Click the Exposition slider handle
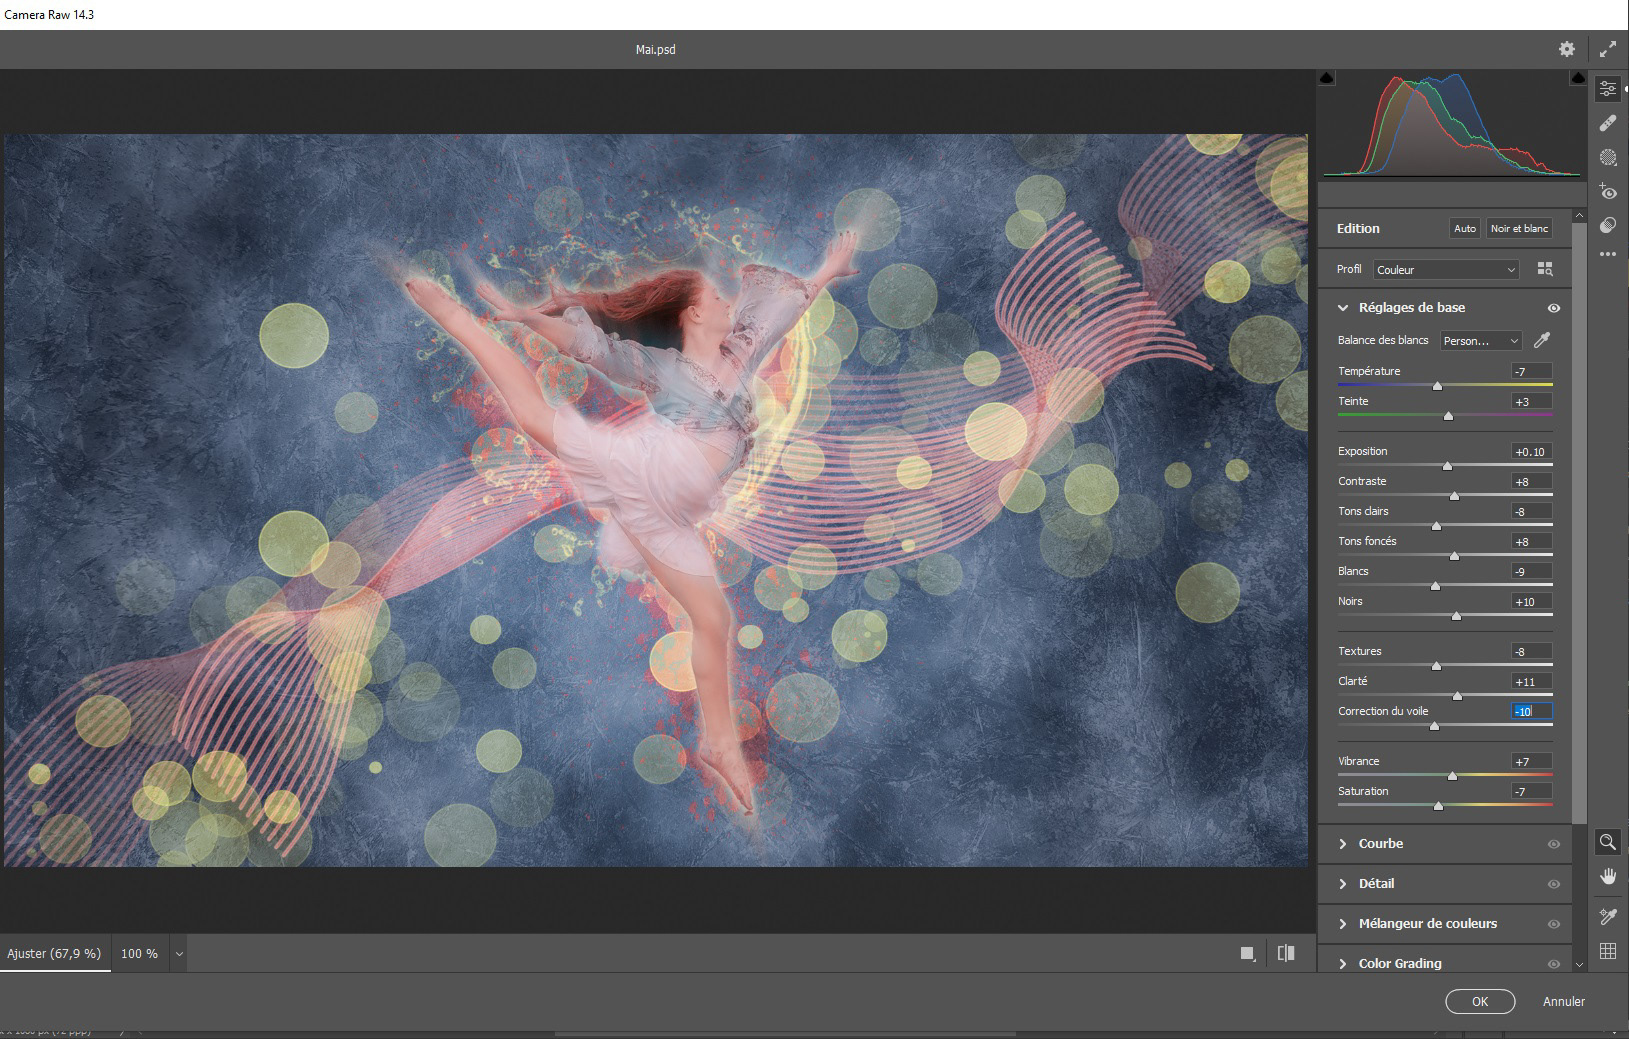This screenshot has height=1039, width=1629. click(1447, 466)
